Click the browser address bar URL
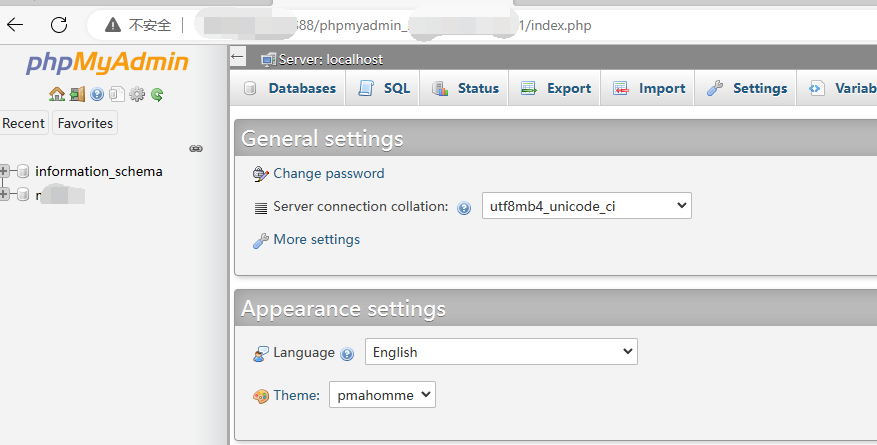This screenshot has width=877, height=445. [x=400, y=24]
